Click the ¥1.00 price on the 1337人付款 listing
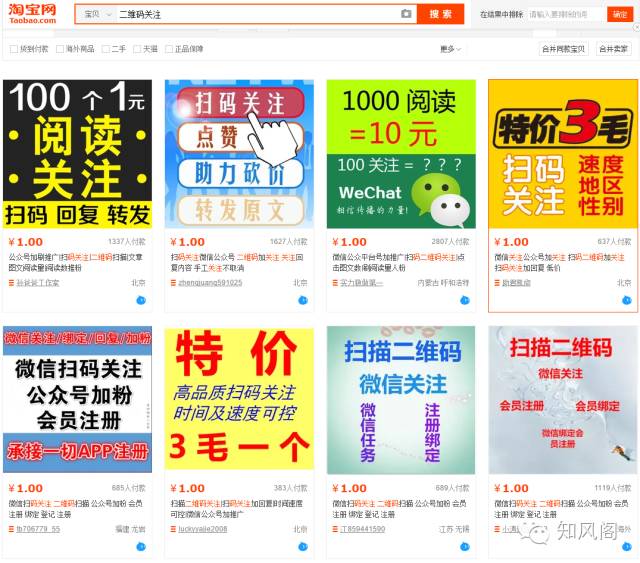Image resolution: width=640 pixels, height=563 pixels. pyautogui.click(x=26, y=242)
